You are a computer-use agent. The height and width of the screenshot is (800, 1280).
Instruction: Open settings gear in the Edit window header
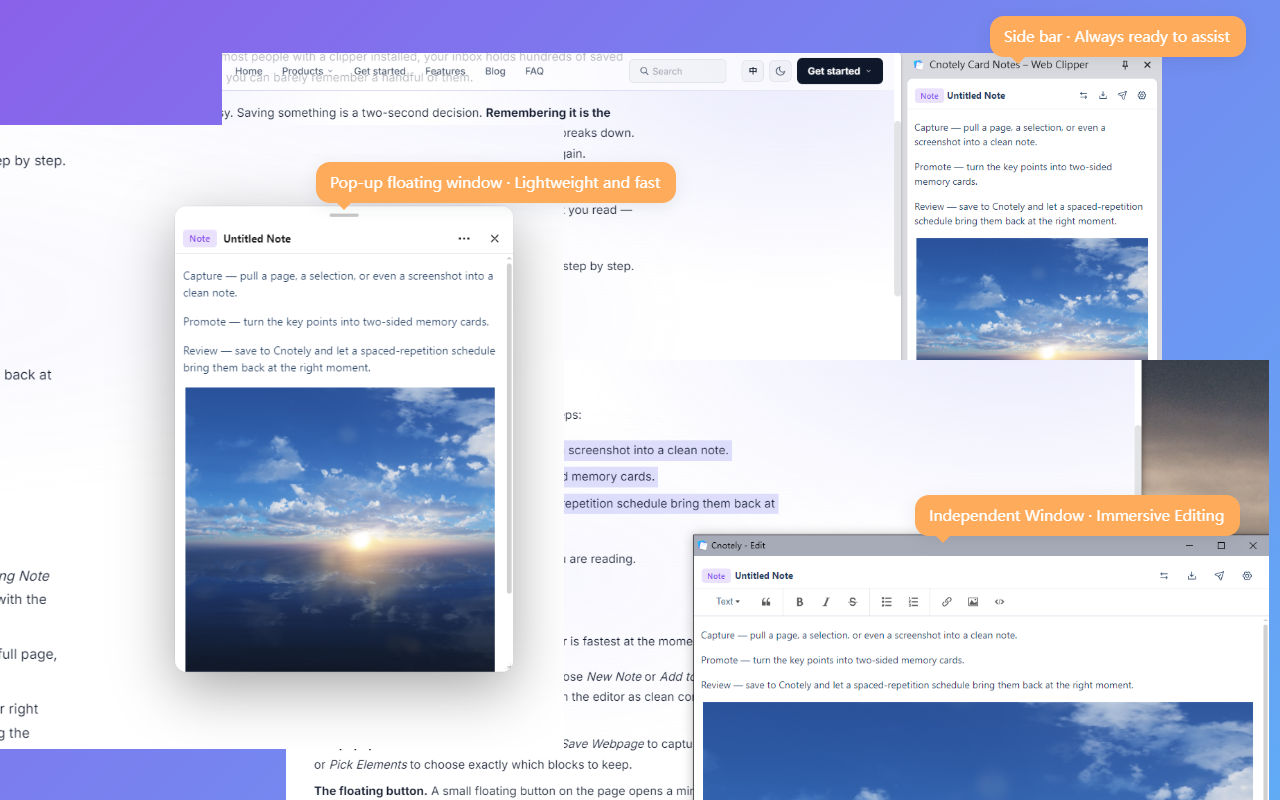point(1247,576)
